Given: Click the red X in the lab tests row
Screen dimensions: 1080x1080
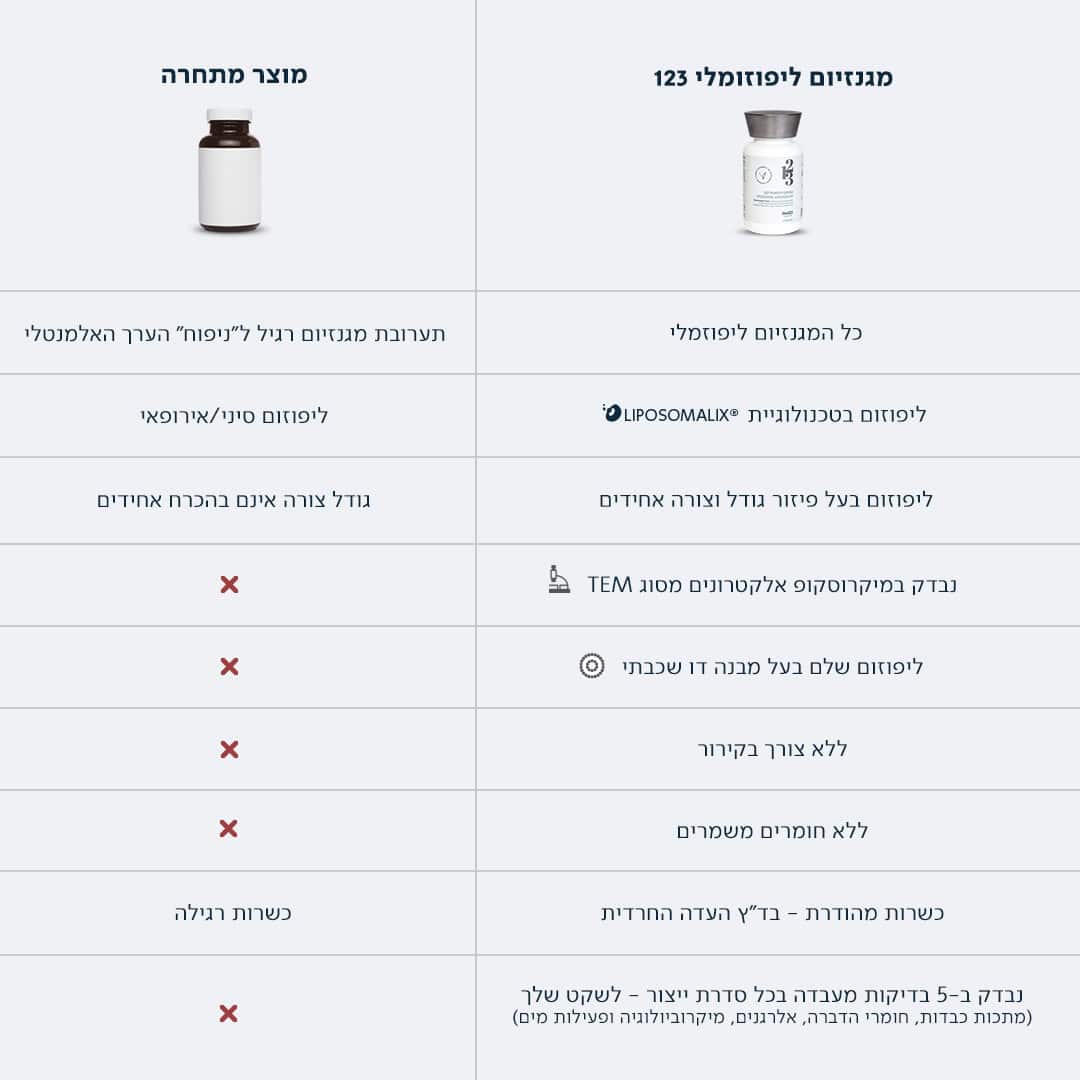Looking at the screenshot, I should [229, 1014].
